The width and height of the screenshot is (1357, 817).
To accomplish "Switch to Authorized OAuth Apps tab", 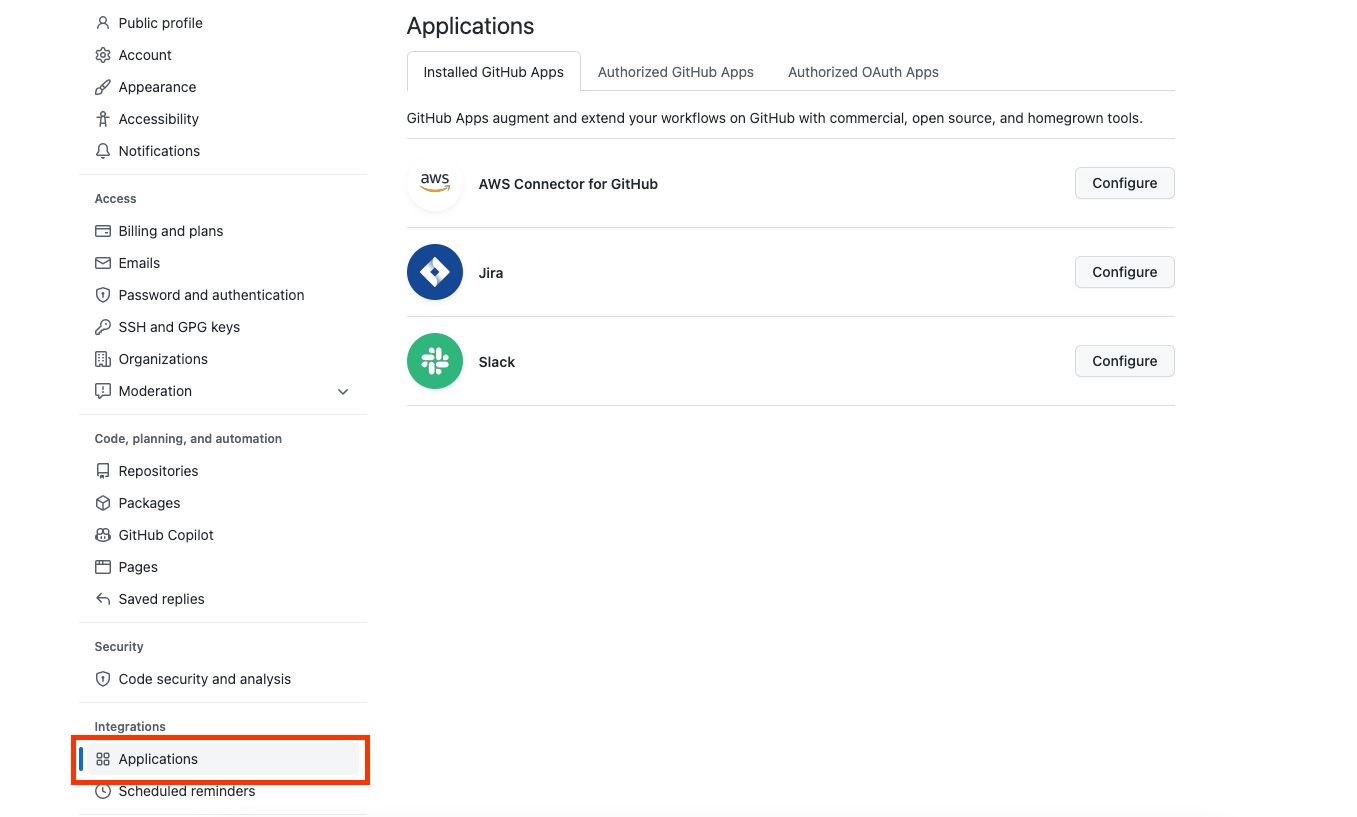I will [x=863, y=72].
